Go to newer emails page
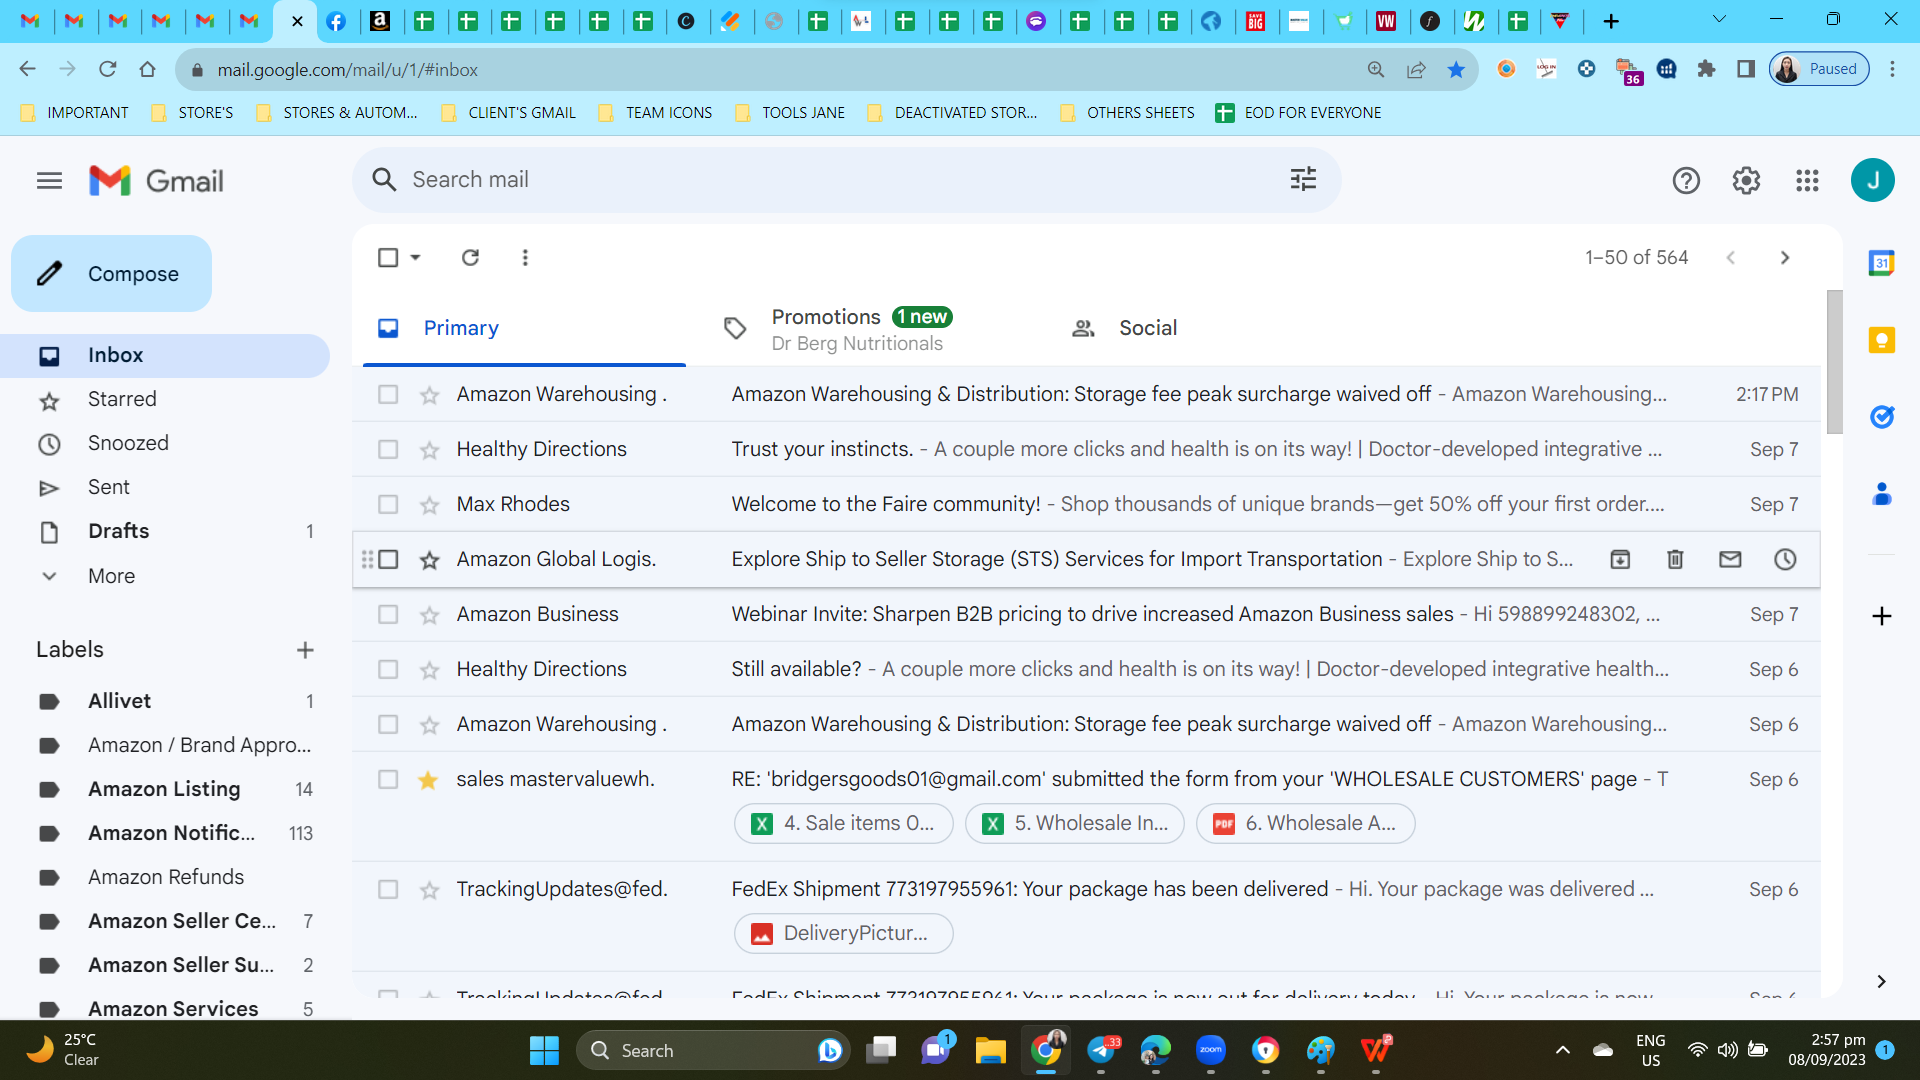Image resolution: width=1920 pixels, height=1080 pixels. [x=1730, y=258]
